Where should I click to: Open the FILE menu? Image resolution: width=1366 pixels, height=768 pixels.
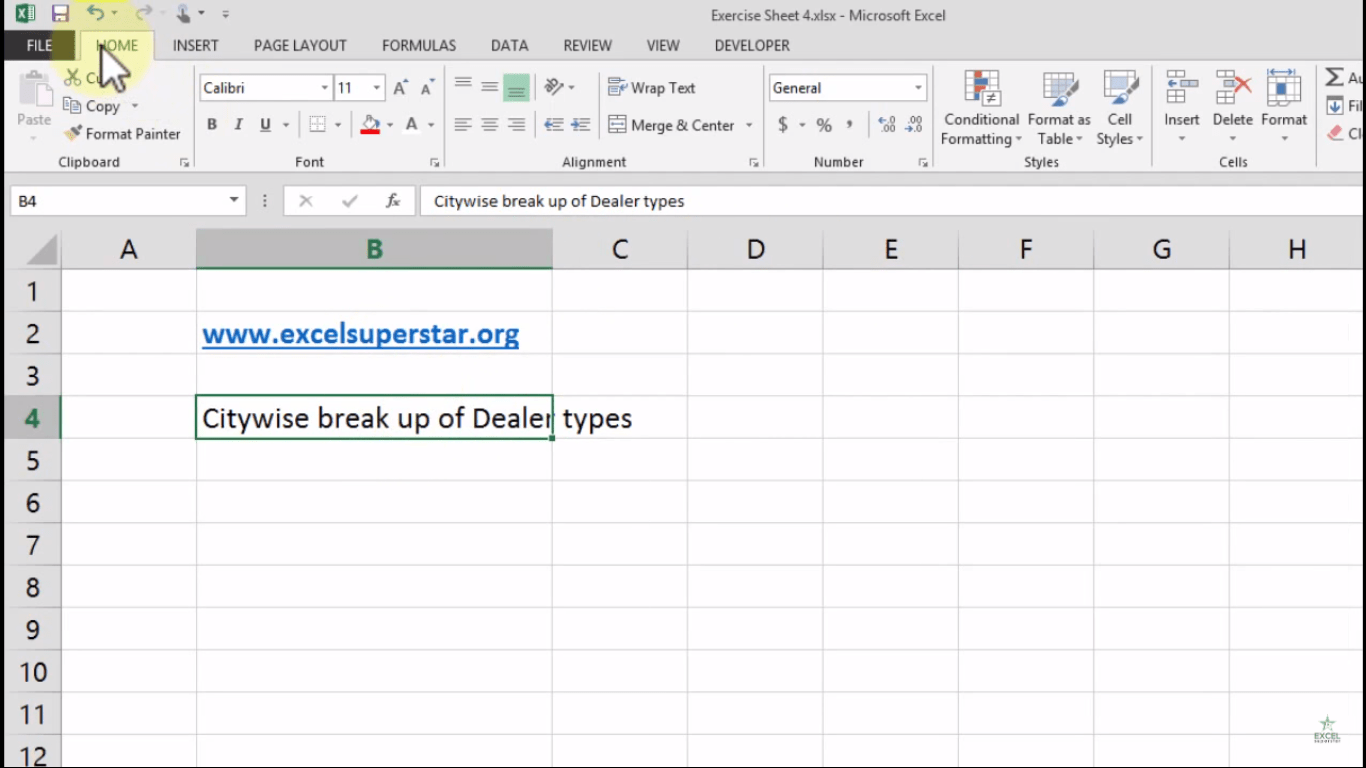coord(38,45)
